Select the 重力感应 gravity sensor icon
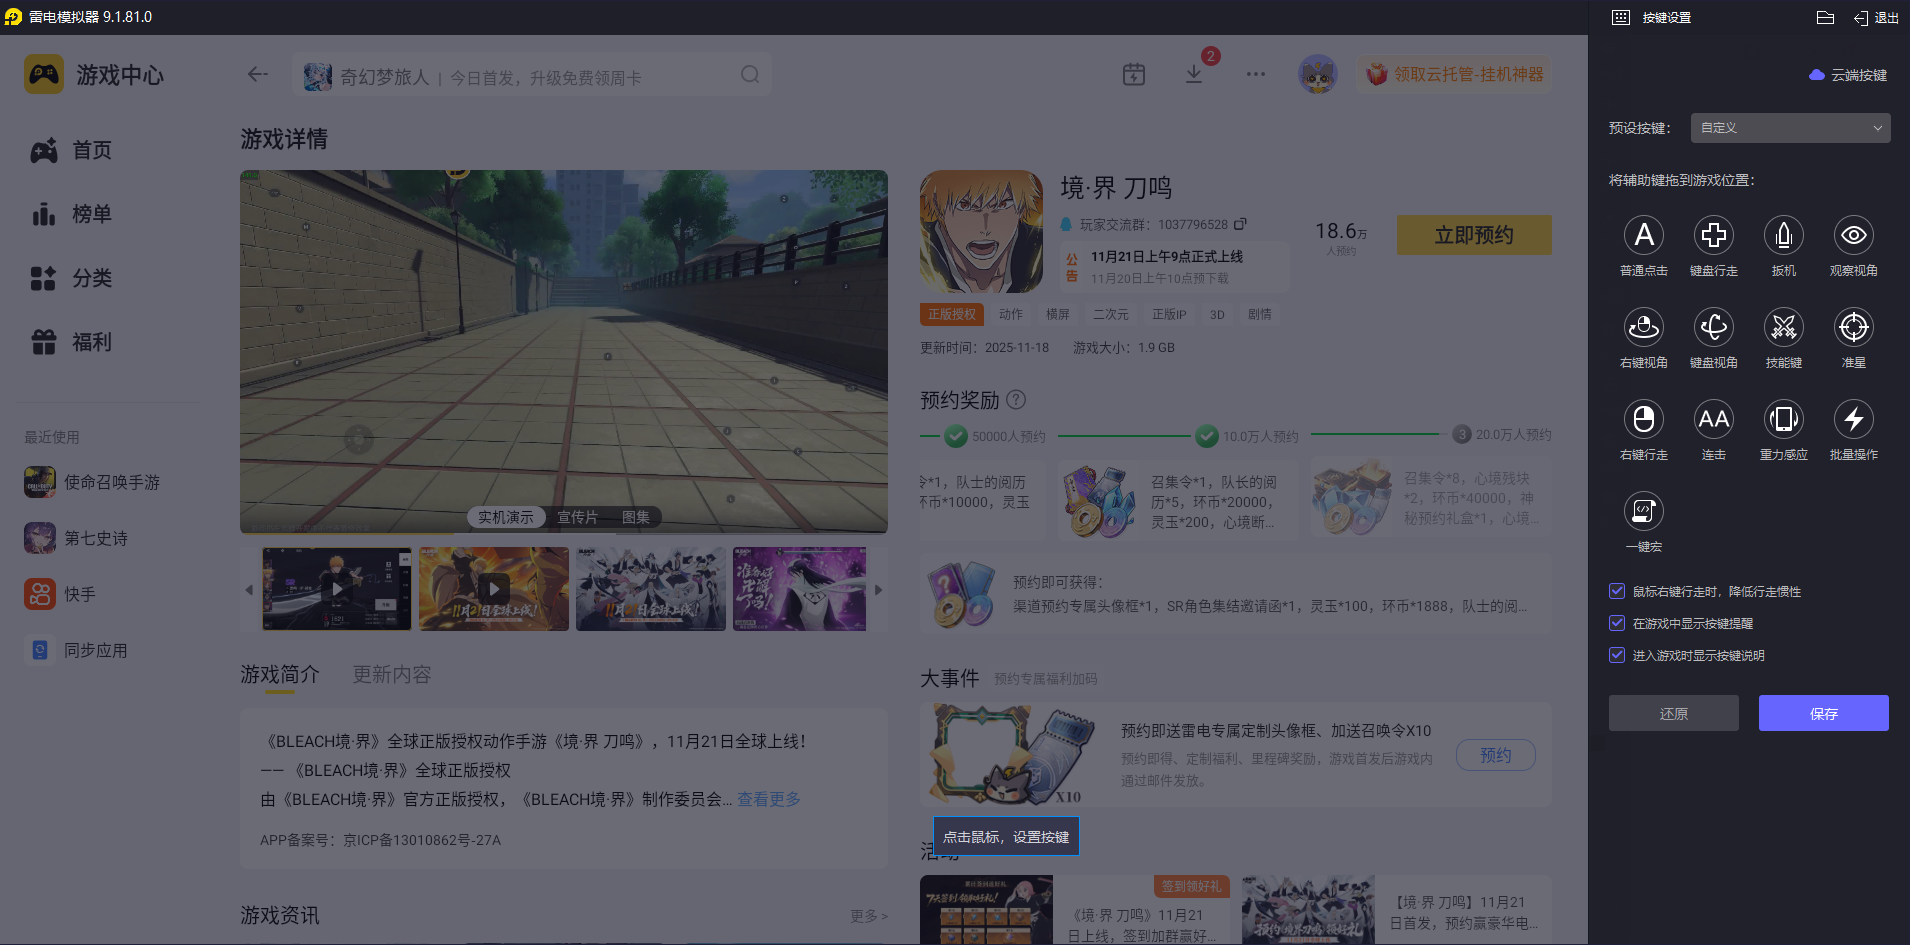This screenshot has height=945, width=1910. (x=1784, y=419)
